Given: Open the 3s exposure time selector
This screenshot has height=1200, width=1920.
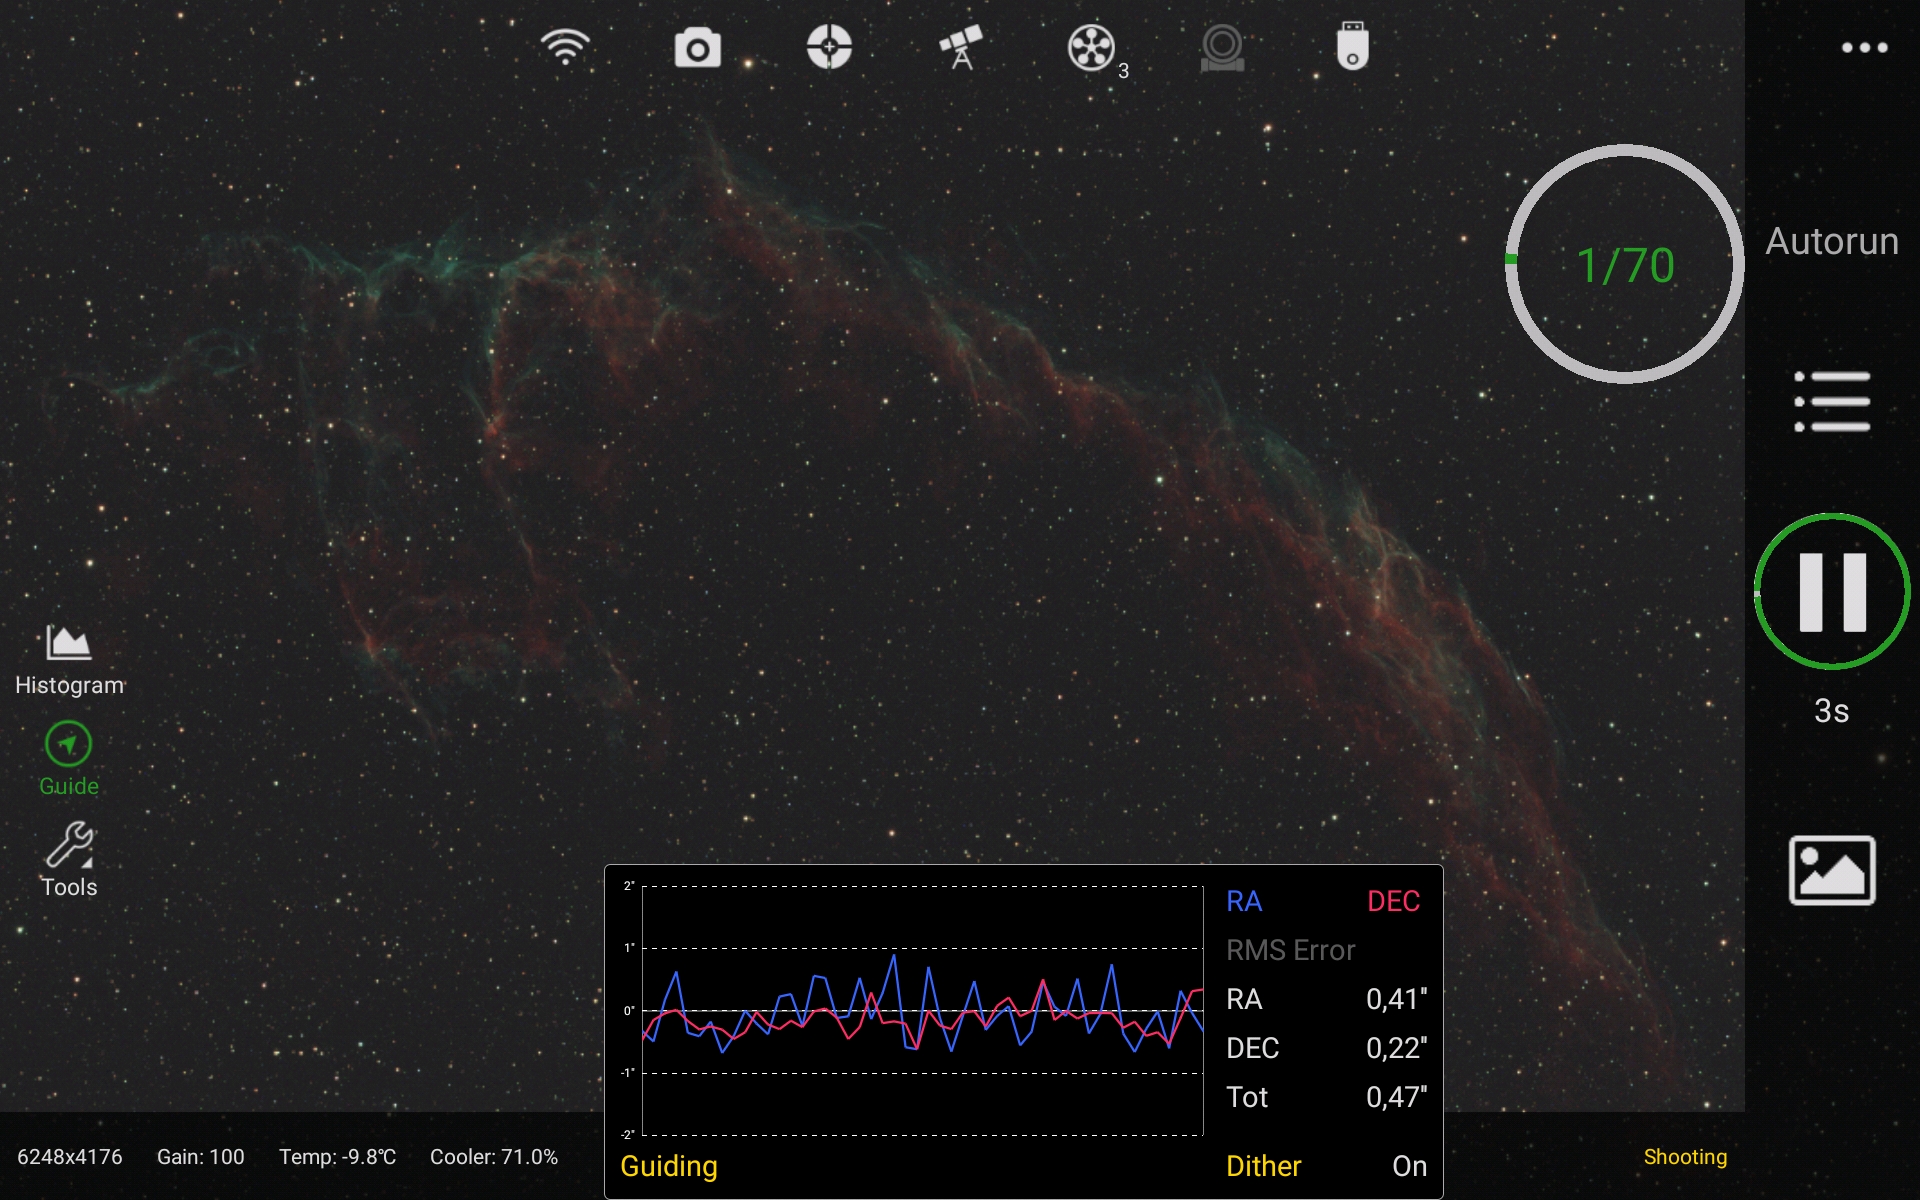Looking at the screenshot, I should pos(1831,712).
